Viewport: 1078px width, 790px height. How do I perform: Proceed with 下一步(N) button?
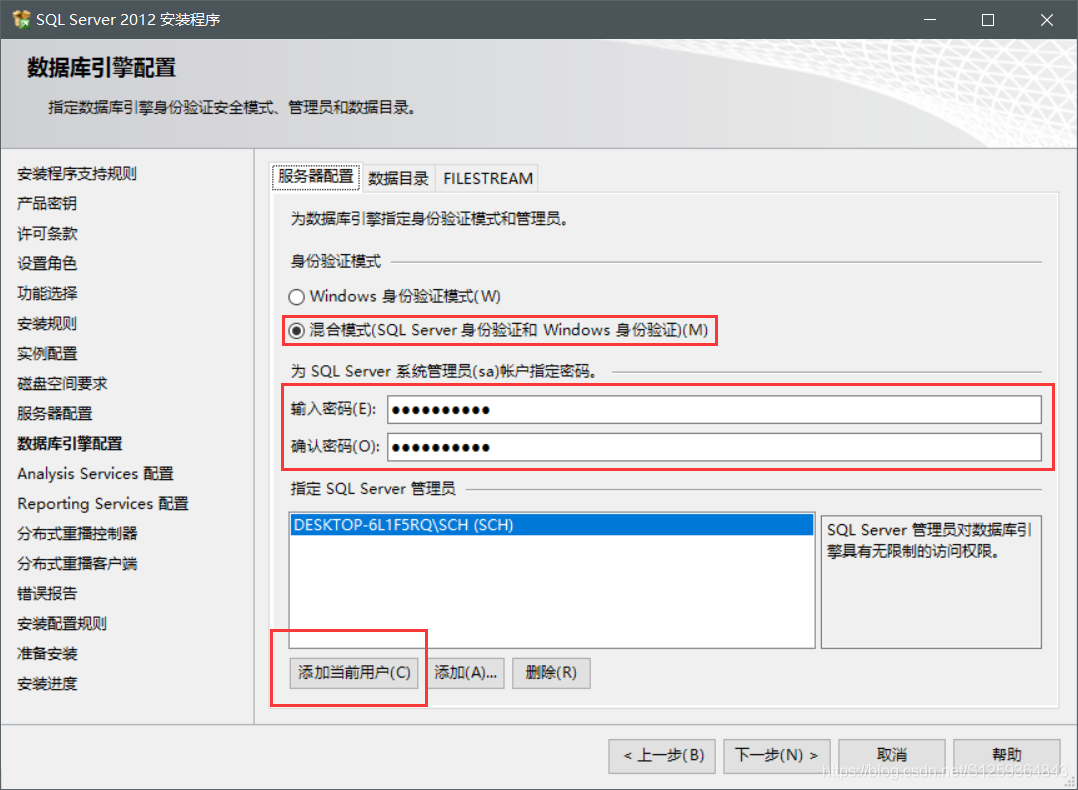coord(776,756)
